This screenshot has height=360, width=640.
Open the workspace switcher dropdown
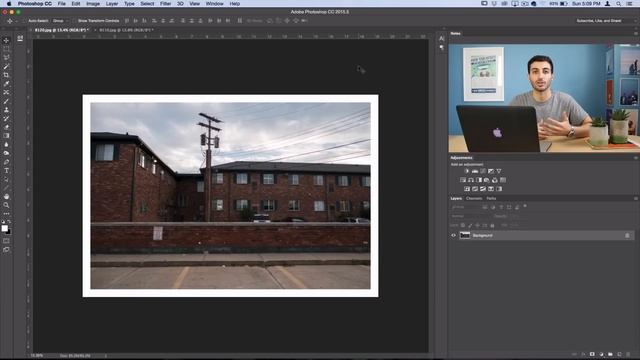[x=606, y=21]
